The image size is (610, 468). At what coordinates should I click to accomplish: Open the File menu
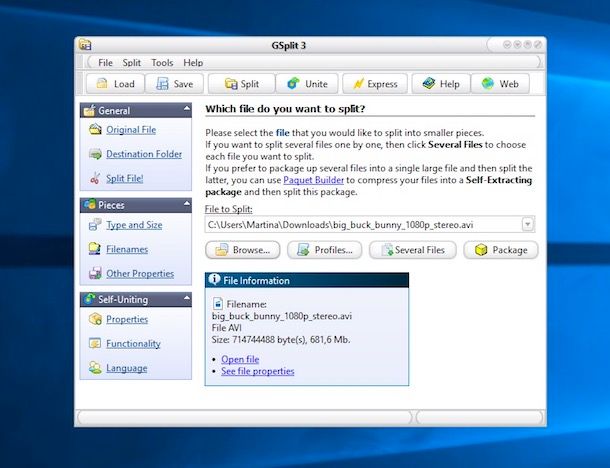[x=105, y=63]
